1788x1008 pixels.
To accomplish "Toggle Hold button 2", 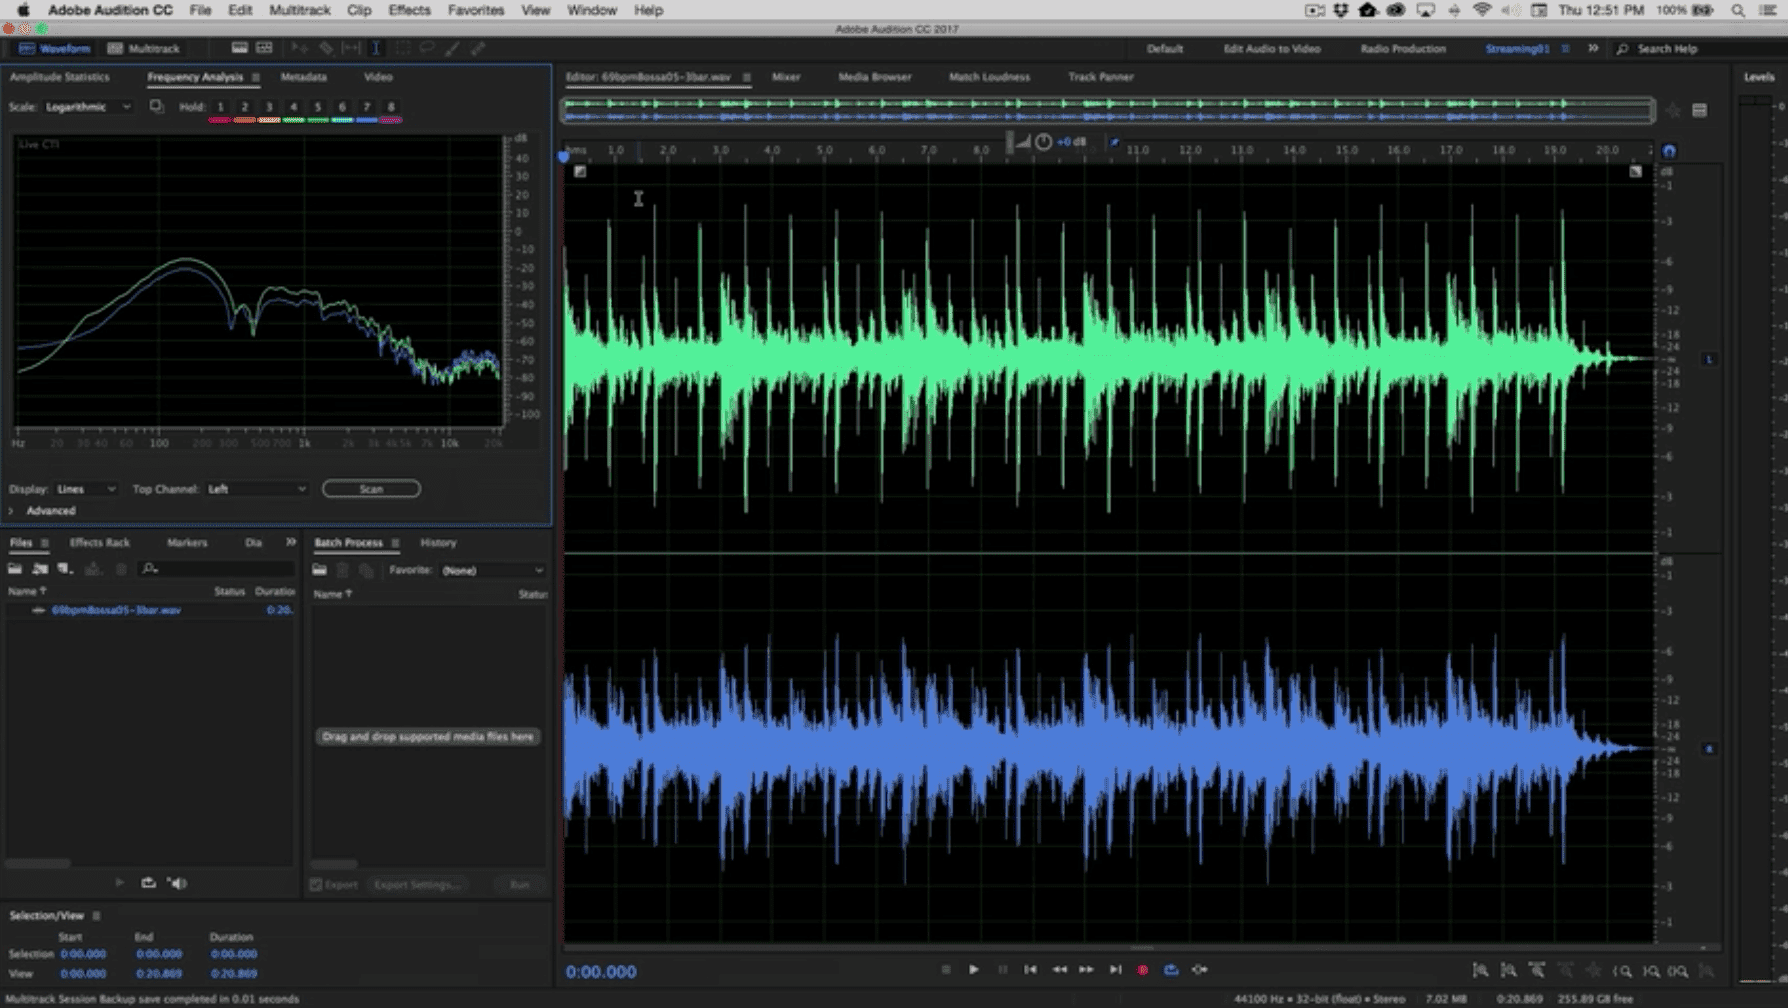I will click(x=244, y=107).
